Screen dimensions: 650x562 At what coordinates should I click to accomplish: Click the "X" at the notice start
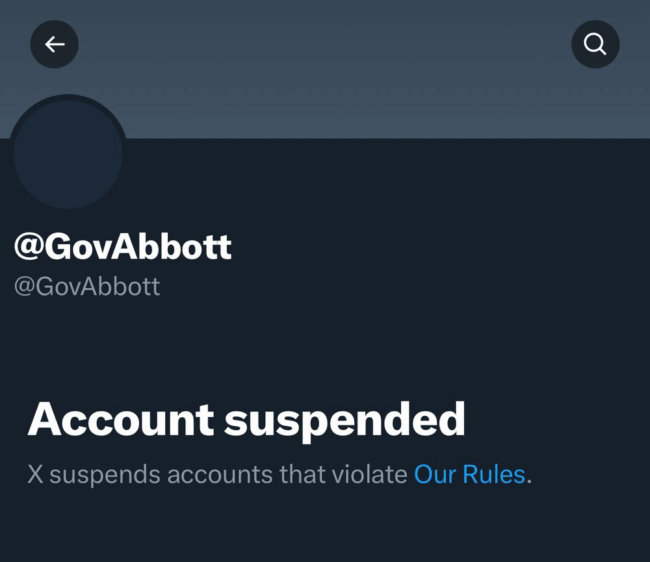pyautogui.click(x=35, y=474)
